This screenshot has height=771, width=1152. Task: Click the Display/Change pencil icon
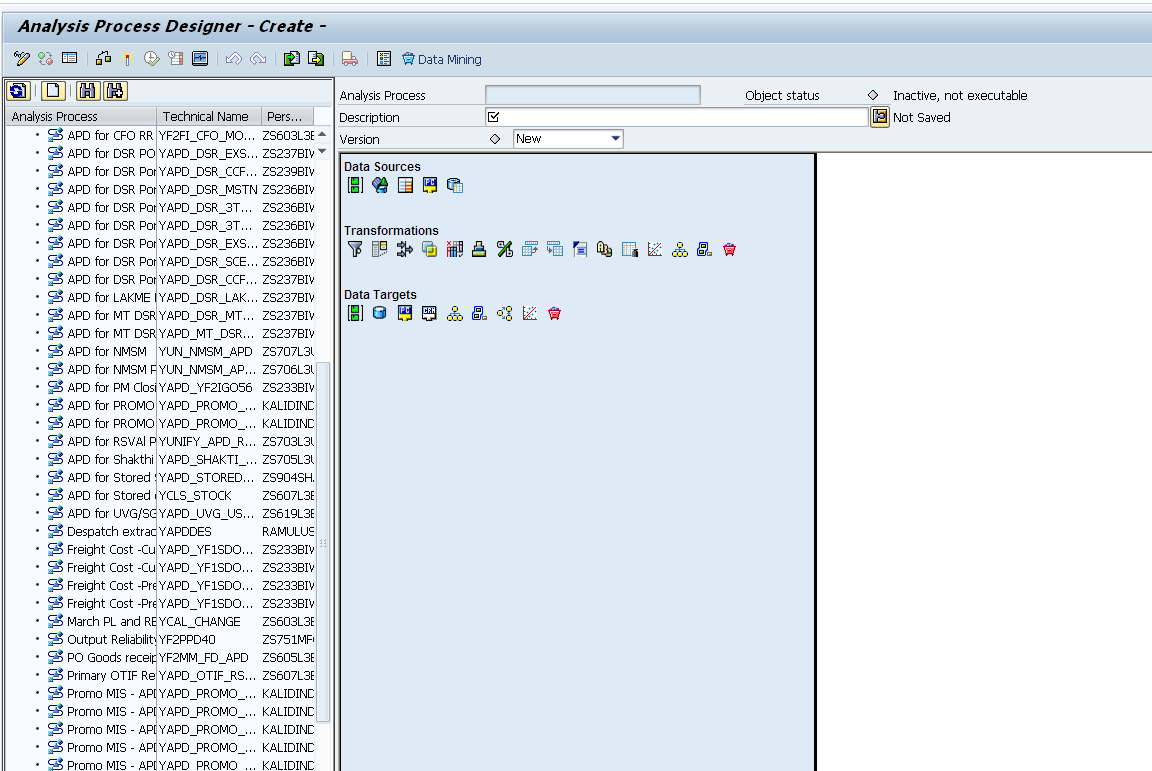click(21, 59)
